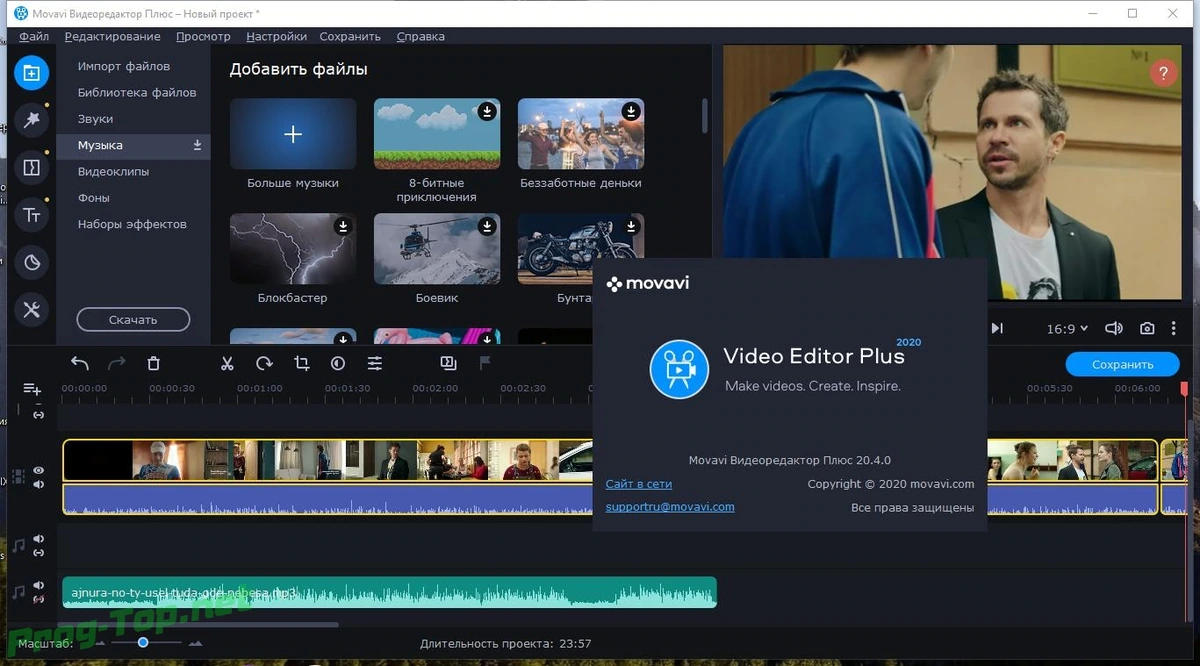Open the Редактирование menu
The width and height of the screenshot is (1200, 666).
112,36
